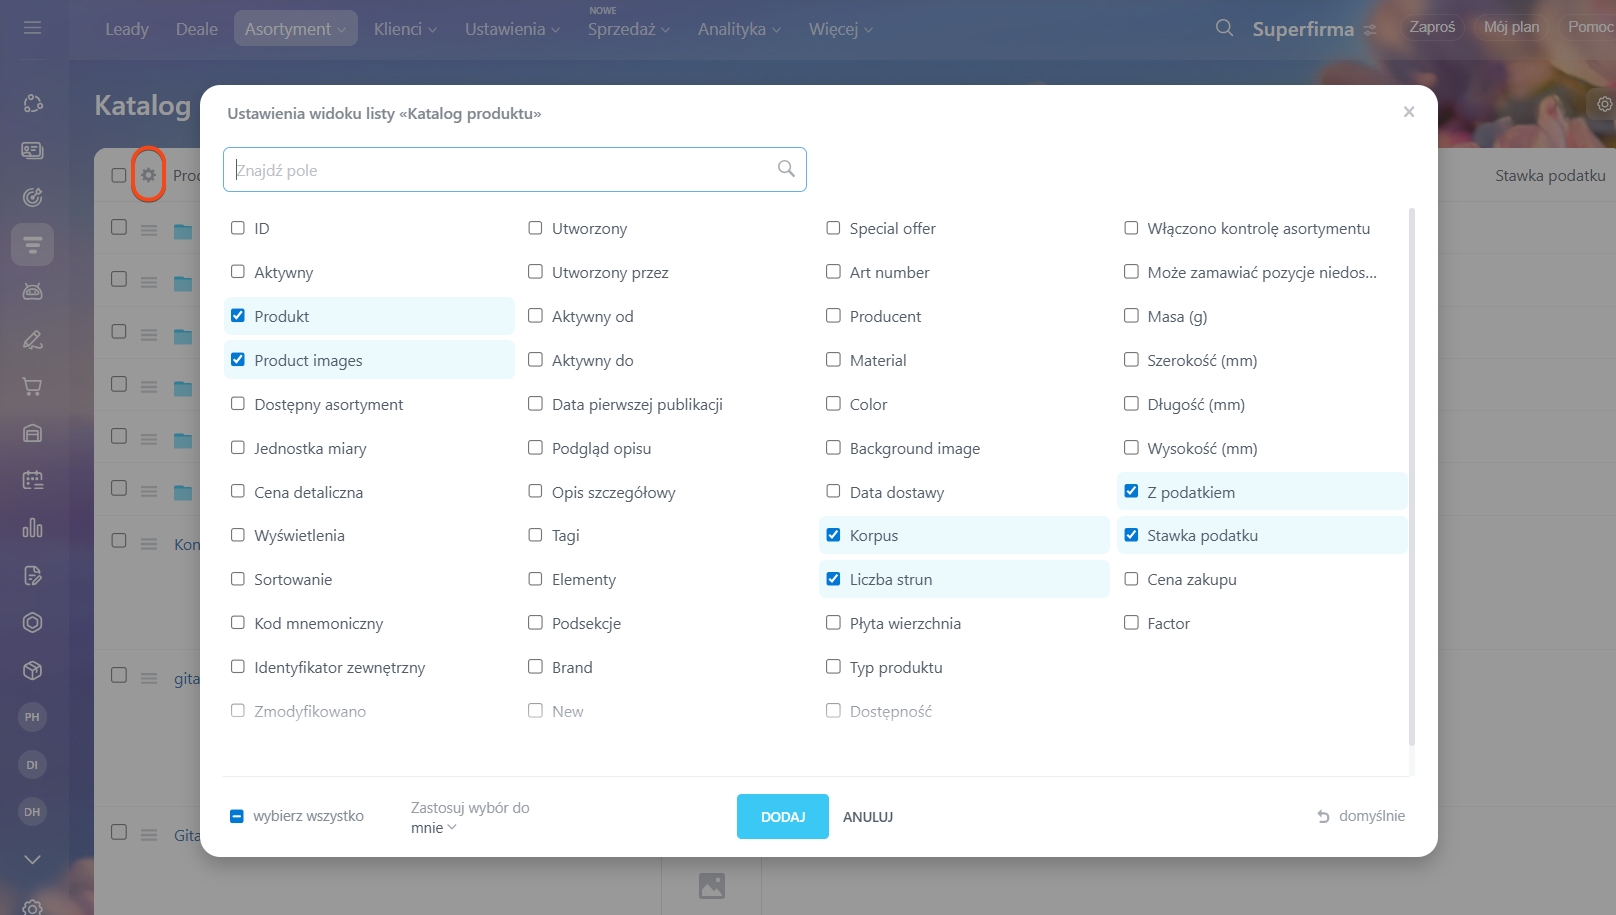Click the Zaproś button
The image size is (1616, 915).
pyautogui.click(x=1432, y=27)
